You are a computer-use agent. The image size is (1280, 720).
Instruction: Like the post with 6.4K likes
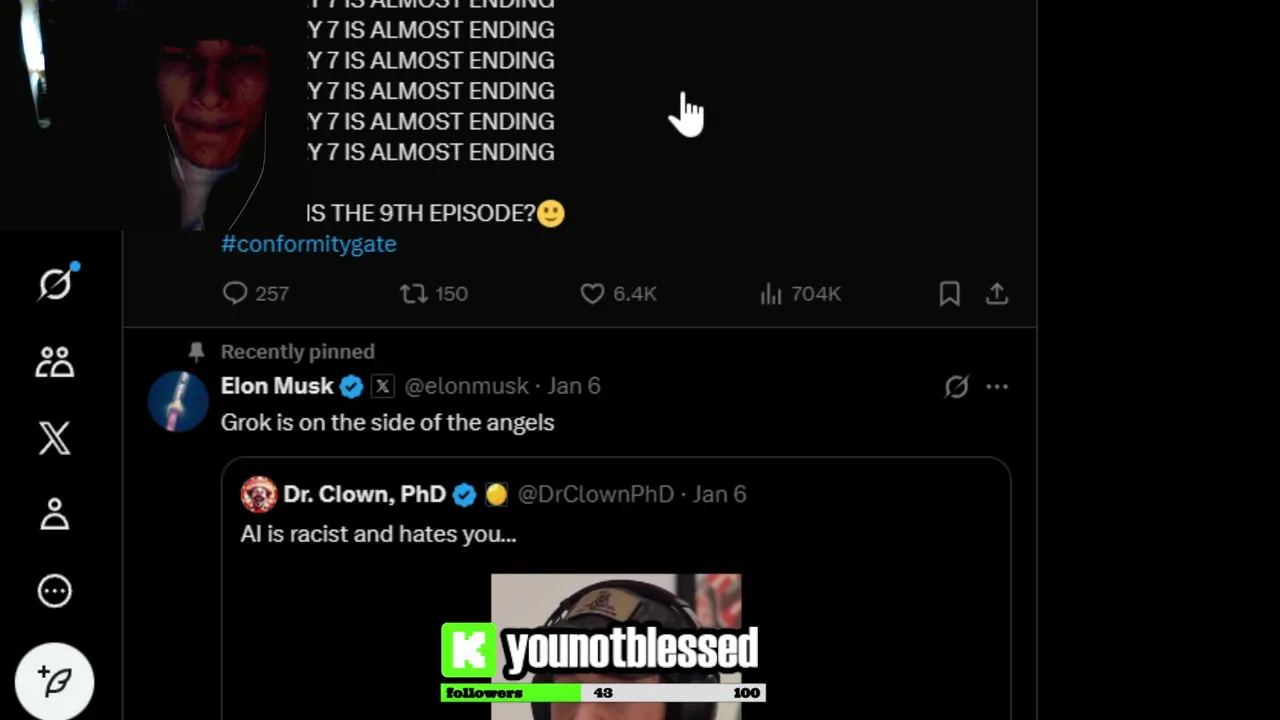(618, 293)
